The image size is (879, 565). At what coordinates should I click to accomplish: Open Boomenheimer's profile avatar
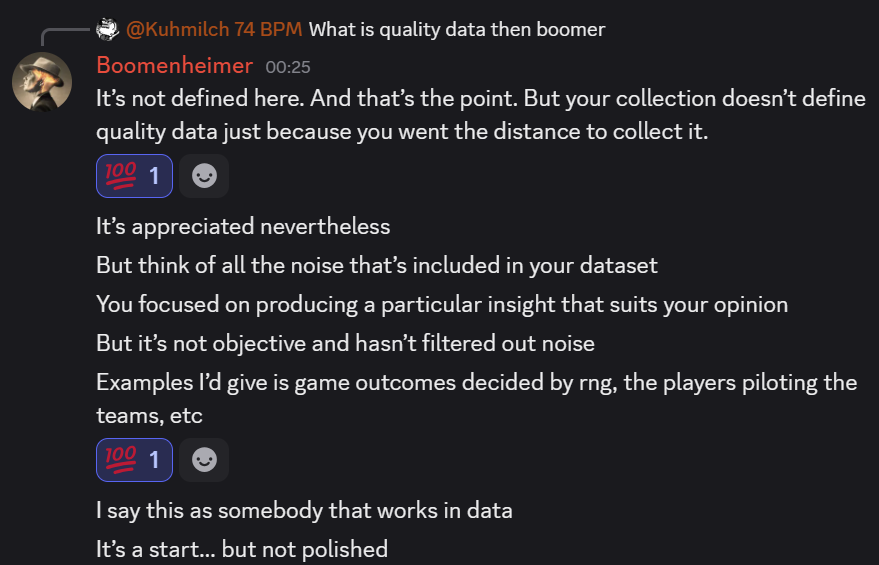[42, 82]
